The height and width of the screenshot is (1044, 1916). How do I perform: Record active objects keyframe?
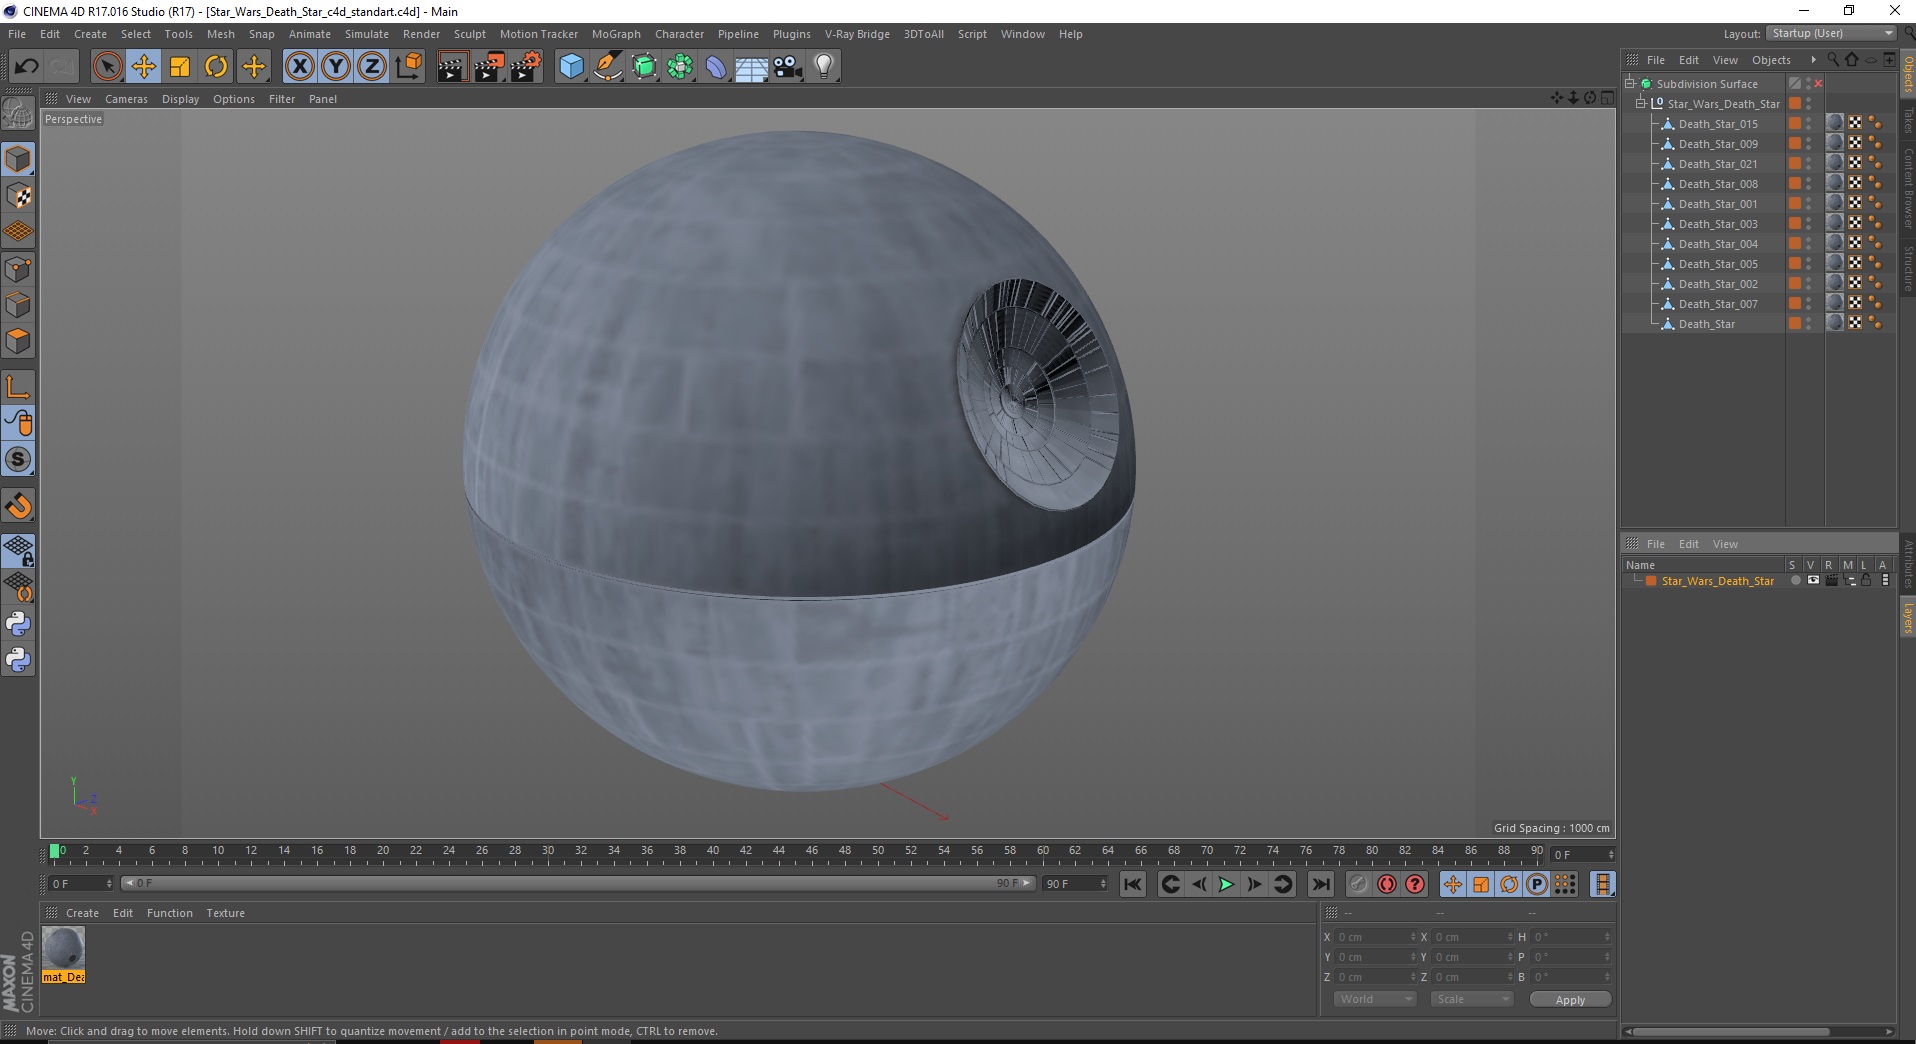1358,884
